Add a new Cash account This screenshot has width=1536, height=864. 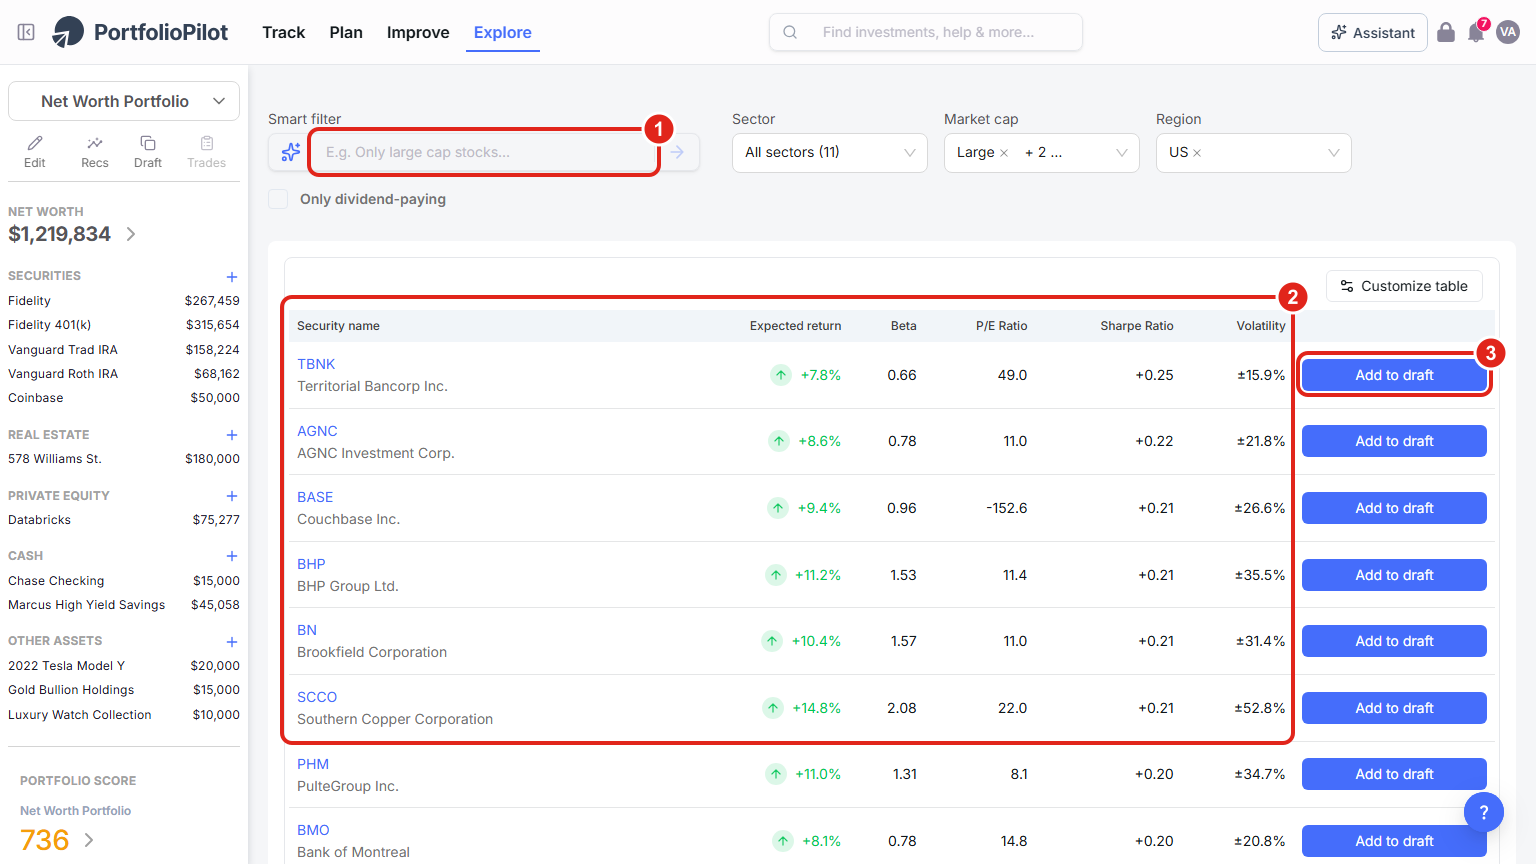232,556
